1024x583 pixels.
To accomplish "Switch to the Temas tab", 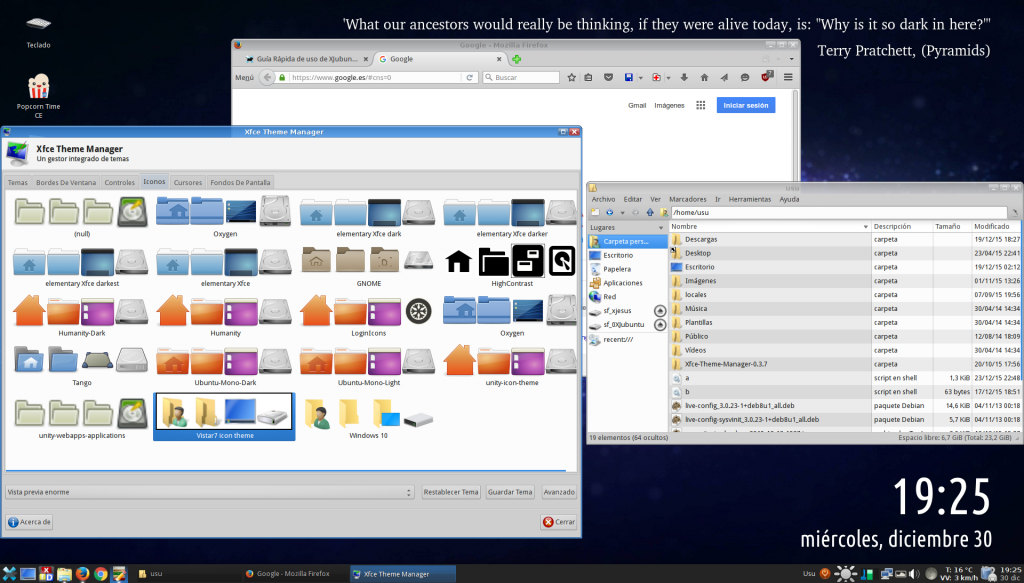I will point(18,183).
